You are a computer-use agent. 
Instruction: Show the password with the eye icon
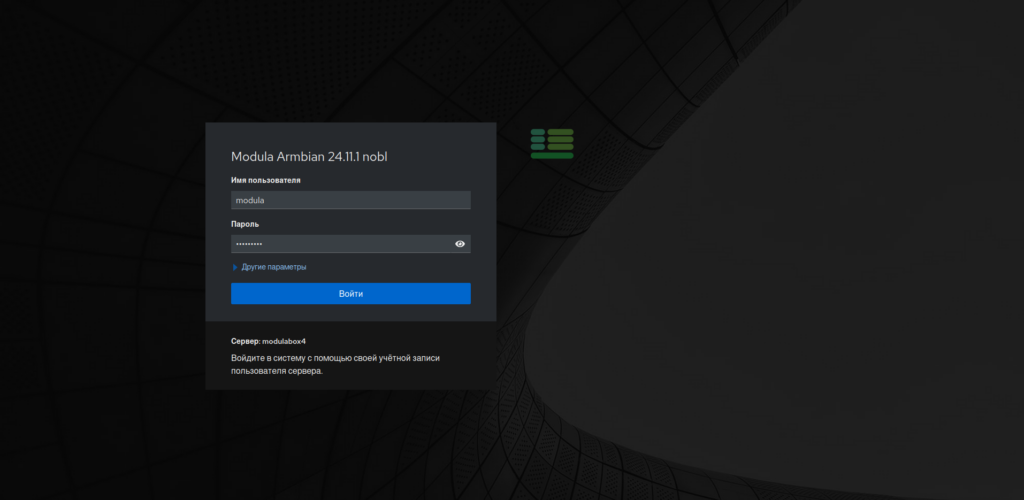tap(460, 244)
